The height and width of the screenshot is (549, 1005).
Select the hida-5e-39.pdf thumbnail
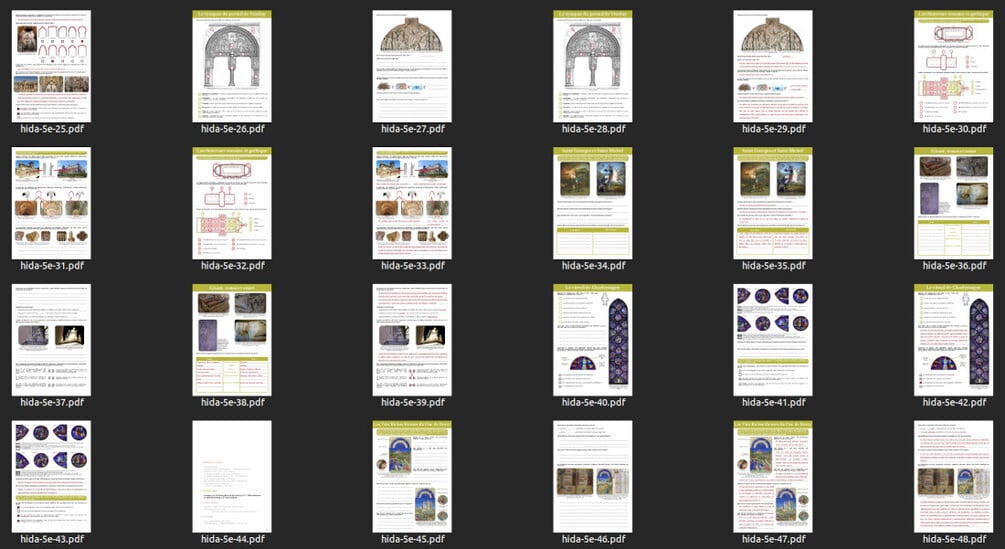coord(412,340)
